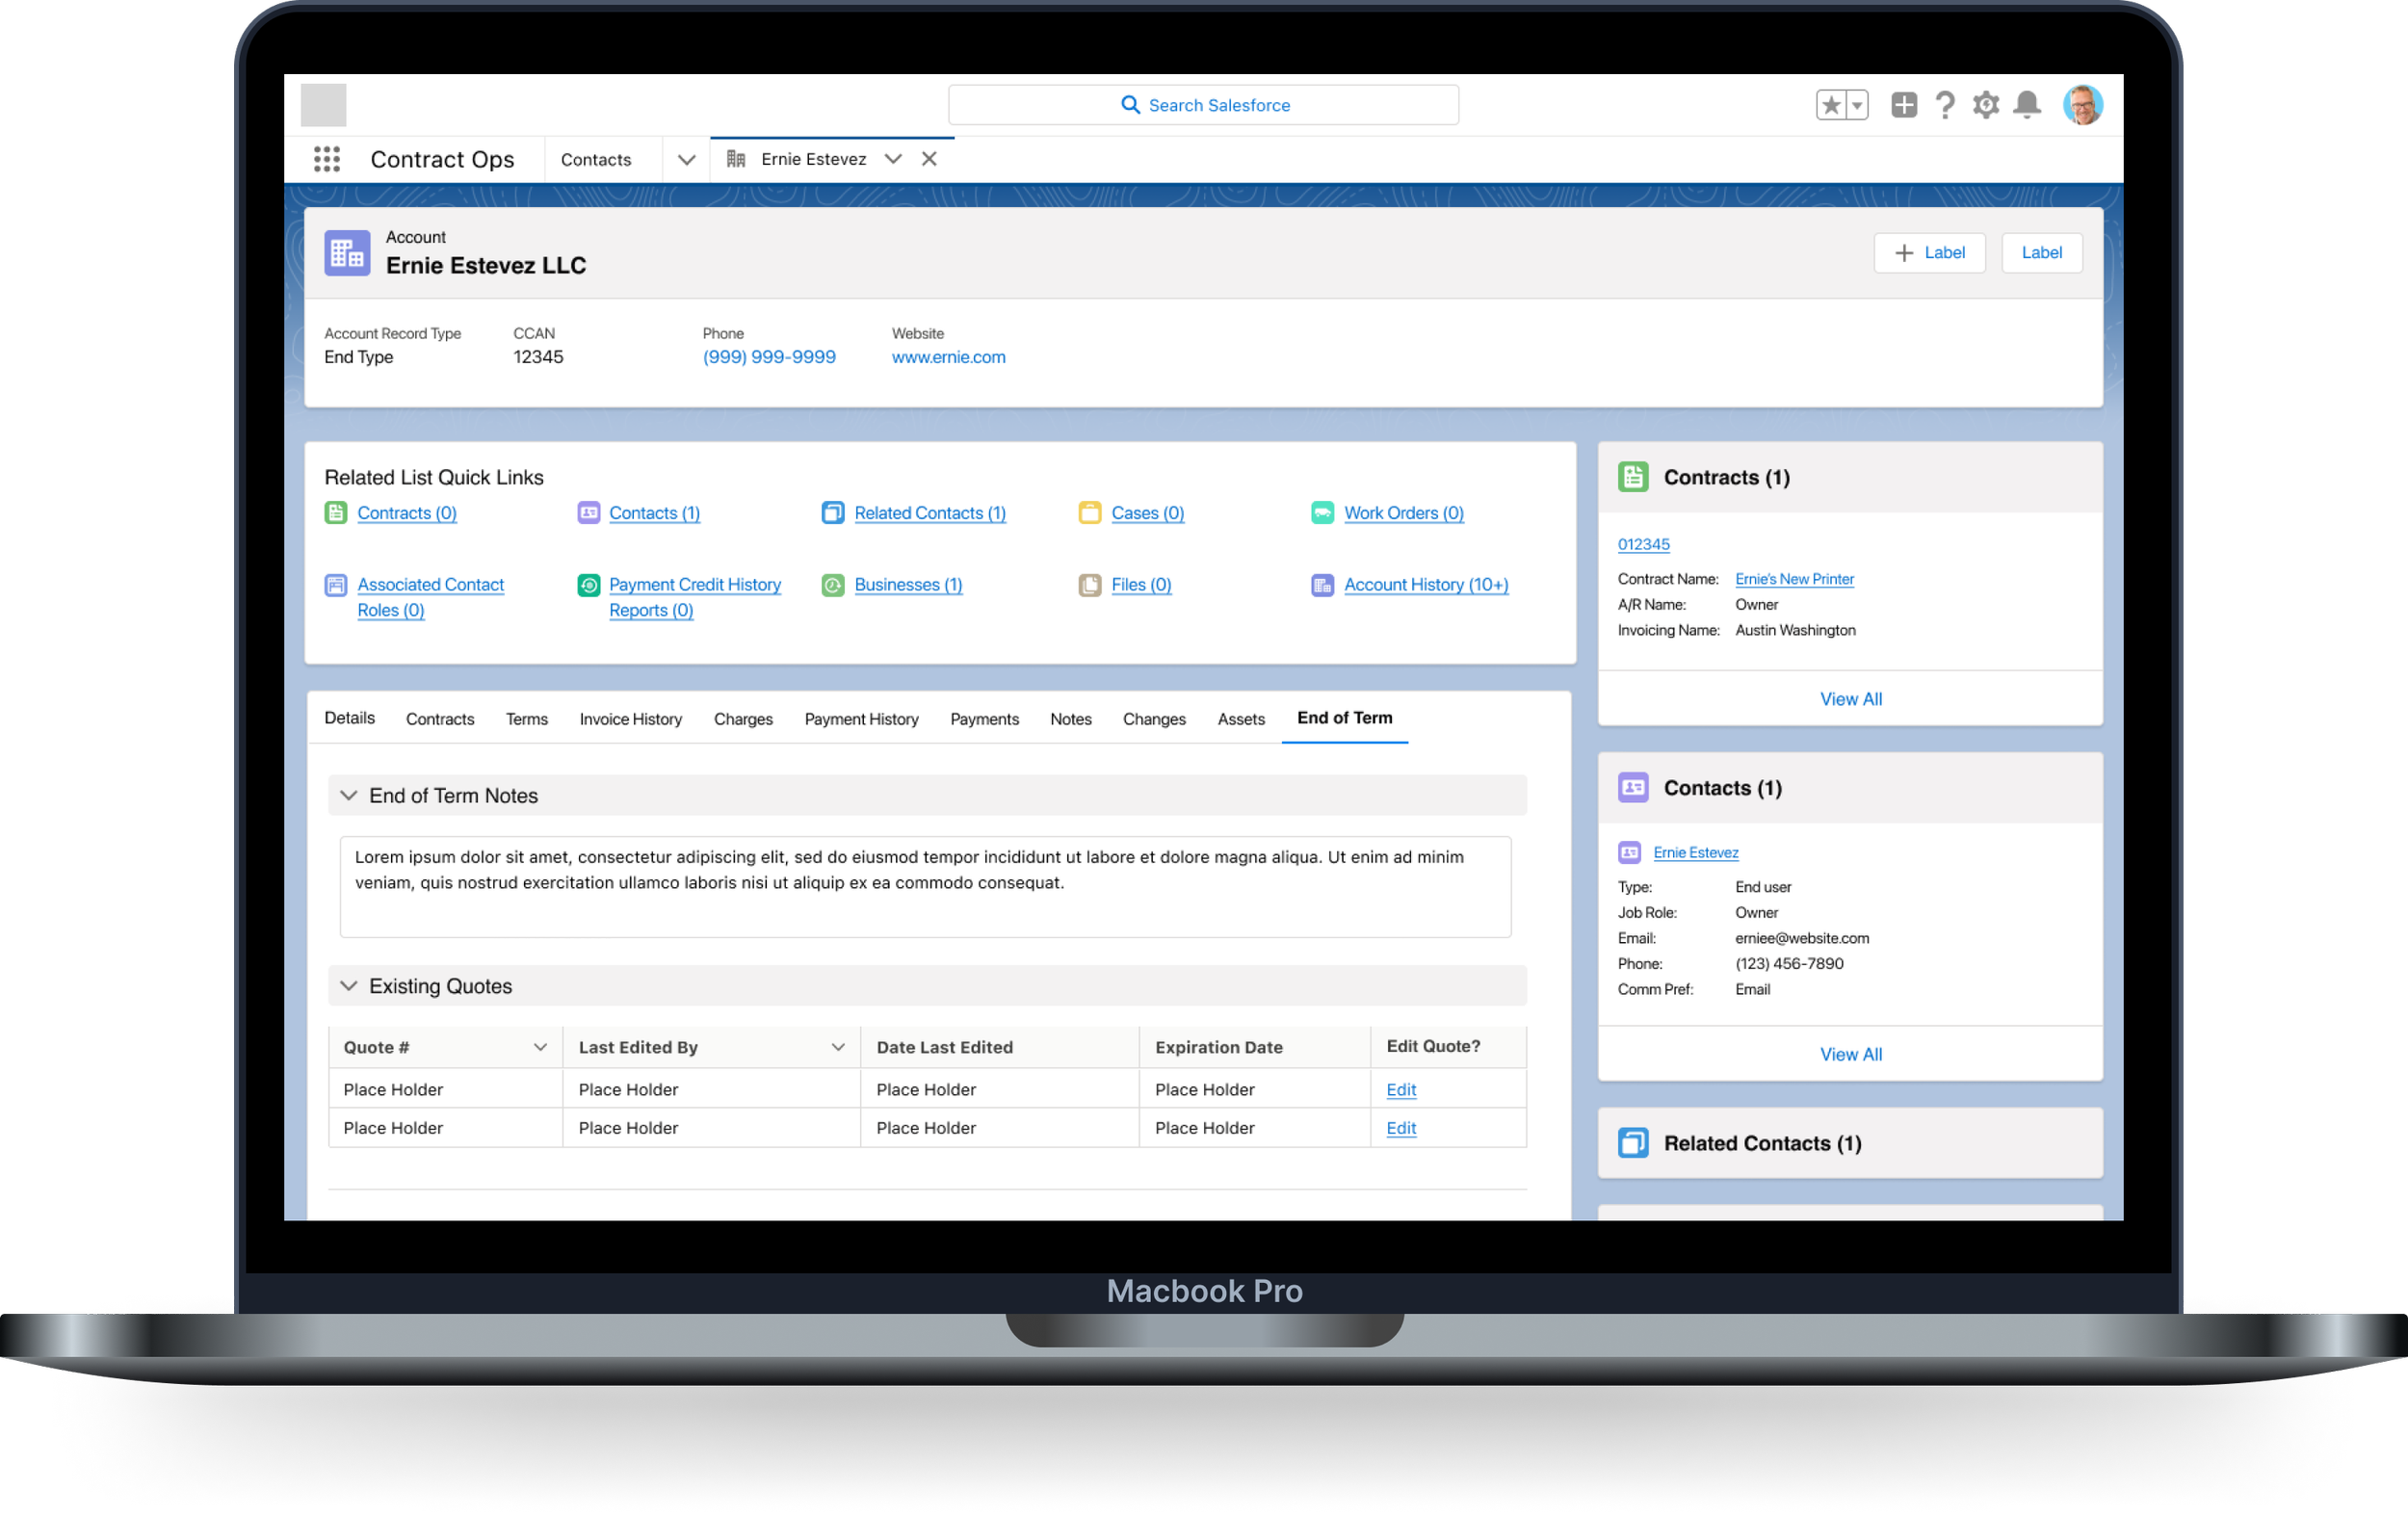Open the favorites list dropdown arrow

point(1857,105)
